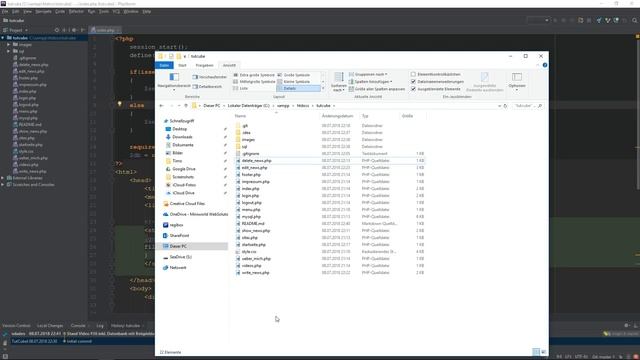This screenshot has height=360, width=640.
Task: Sort by the 'Name' column header
Action: [x=240, y=116]
